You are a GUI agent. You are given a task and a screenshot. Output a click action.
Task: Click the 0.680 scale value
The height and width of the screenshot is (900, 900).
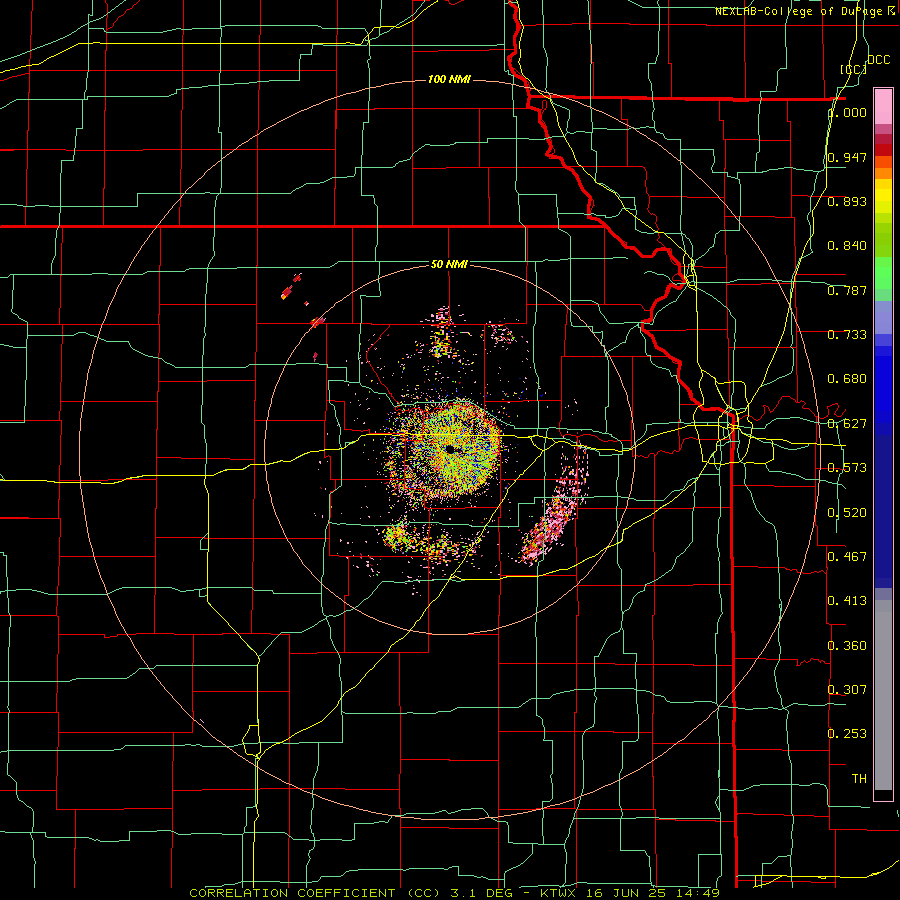click(x=847, y=379)
